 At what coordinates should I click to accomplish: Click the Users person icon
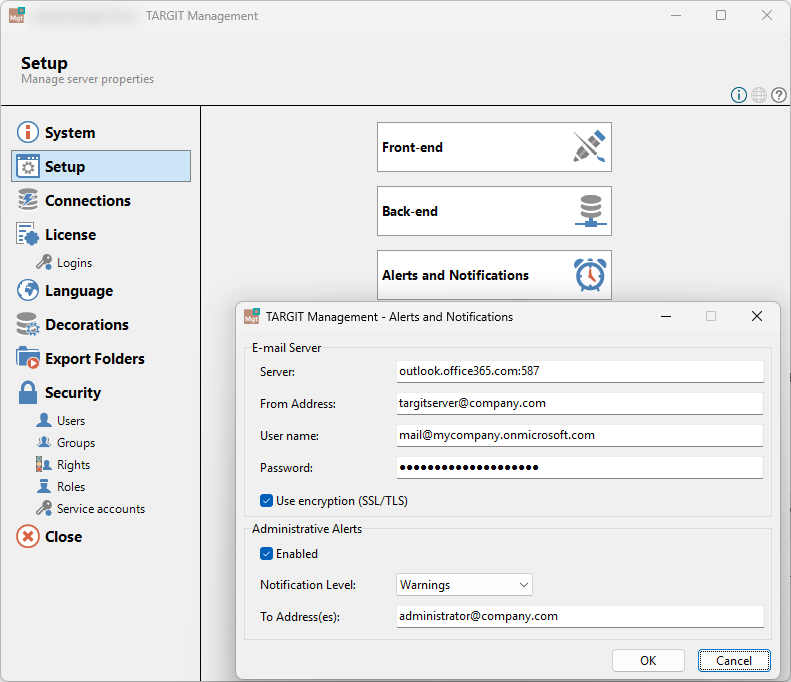point(44,420)
